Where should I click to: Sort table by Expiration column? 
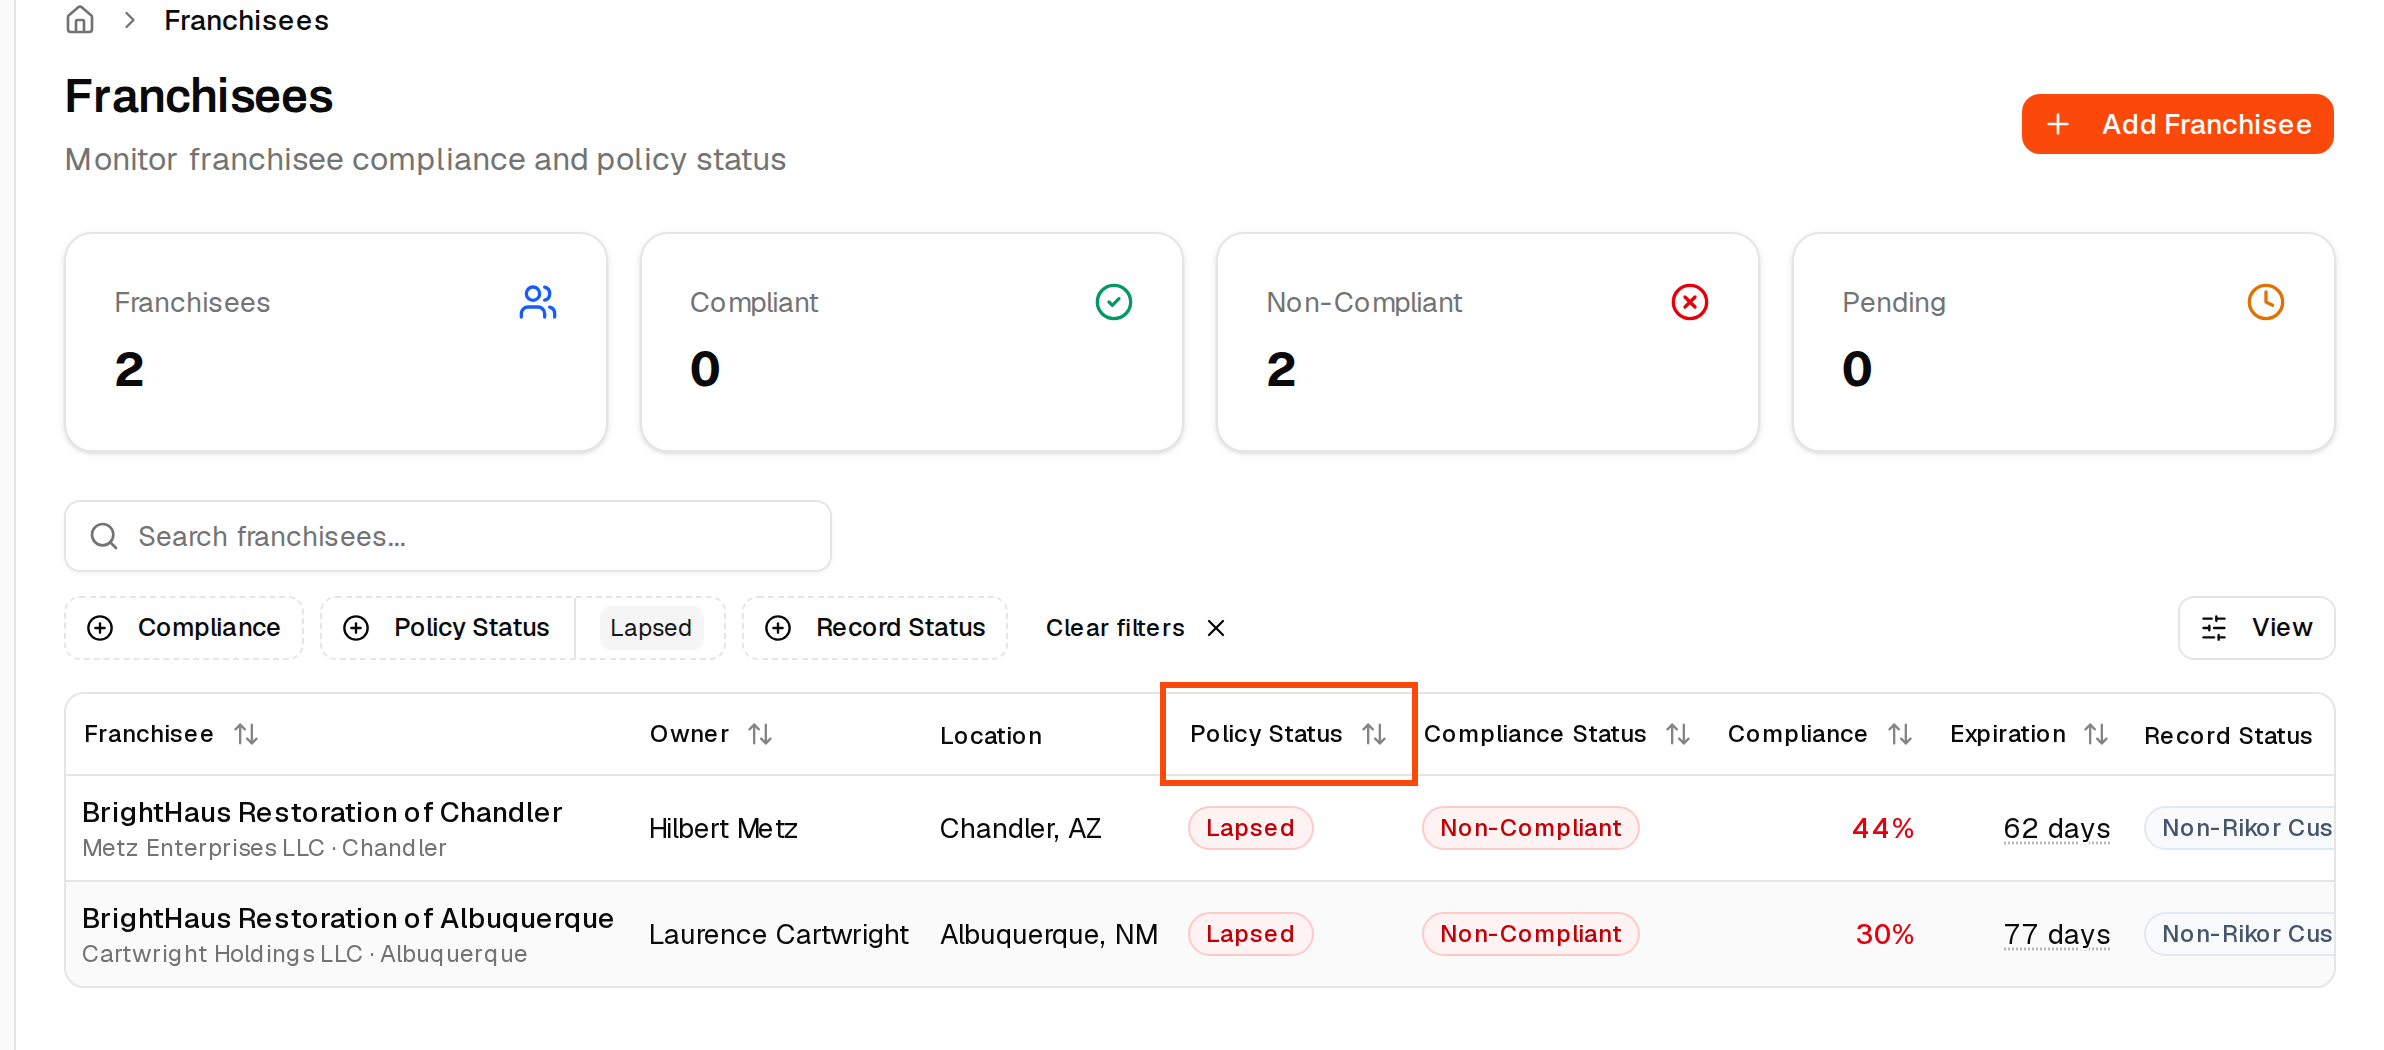(2029, 734)
